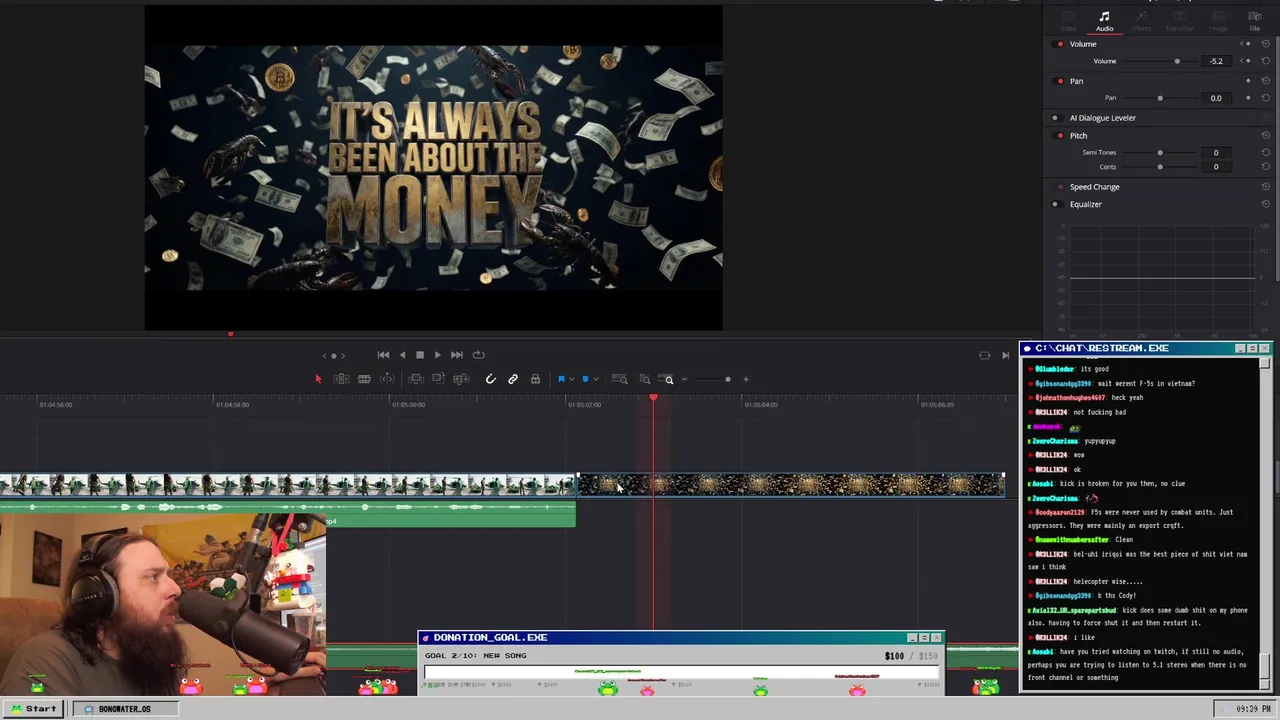This screenshot has width=1280, height=720.
Task: Click the BONGWATER_OS taskbar item
Action: click(x=124, y=709)
